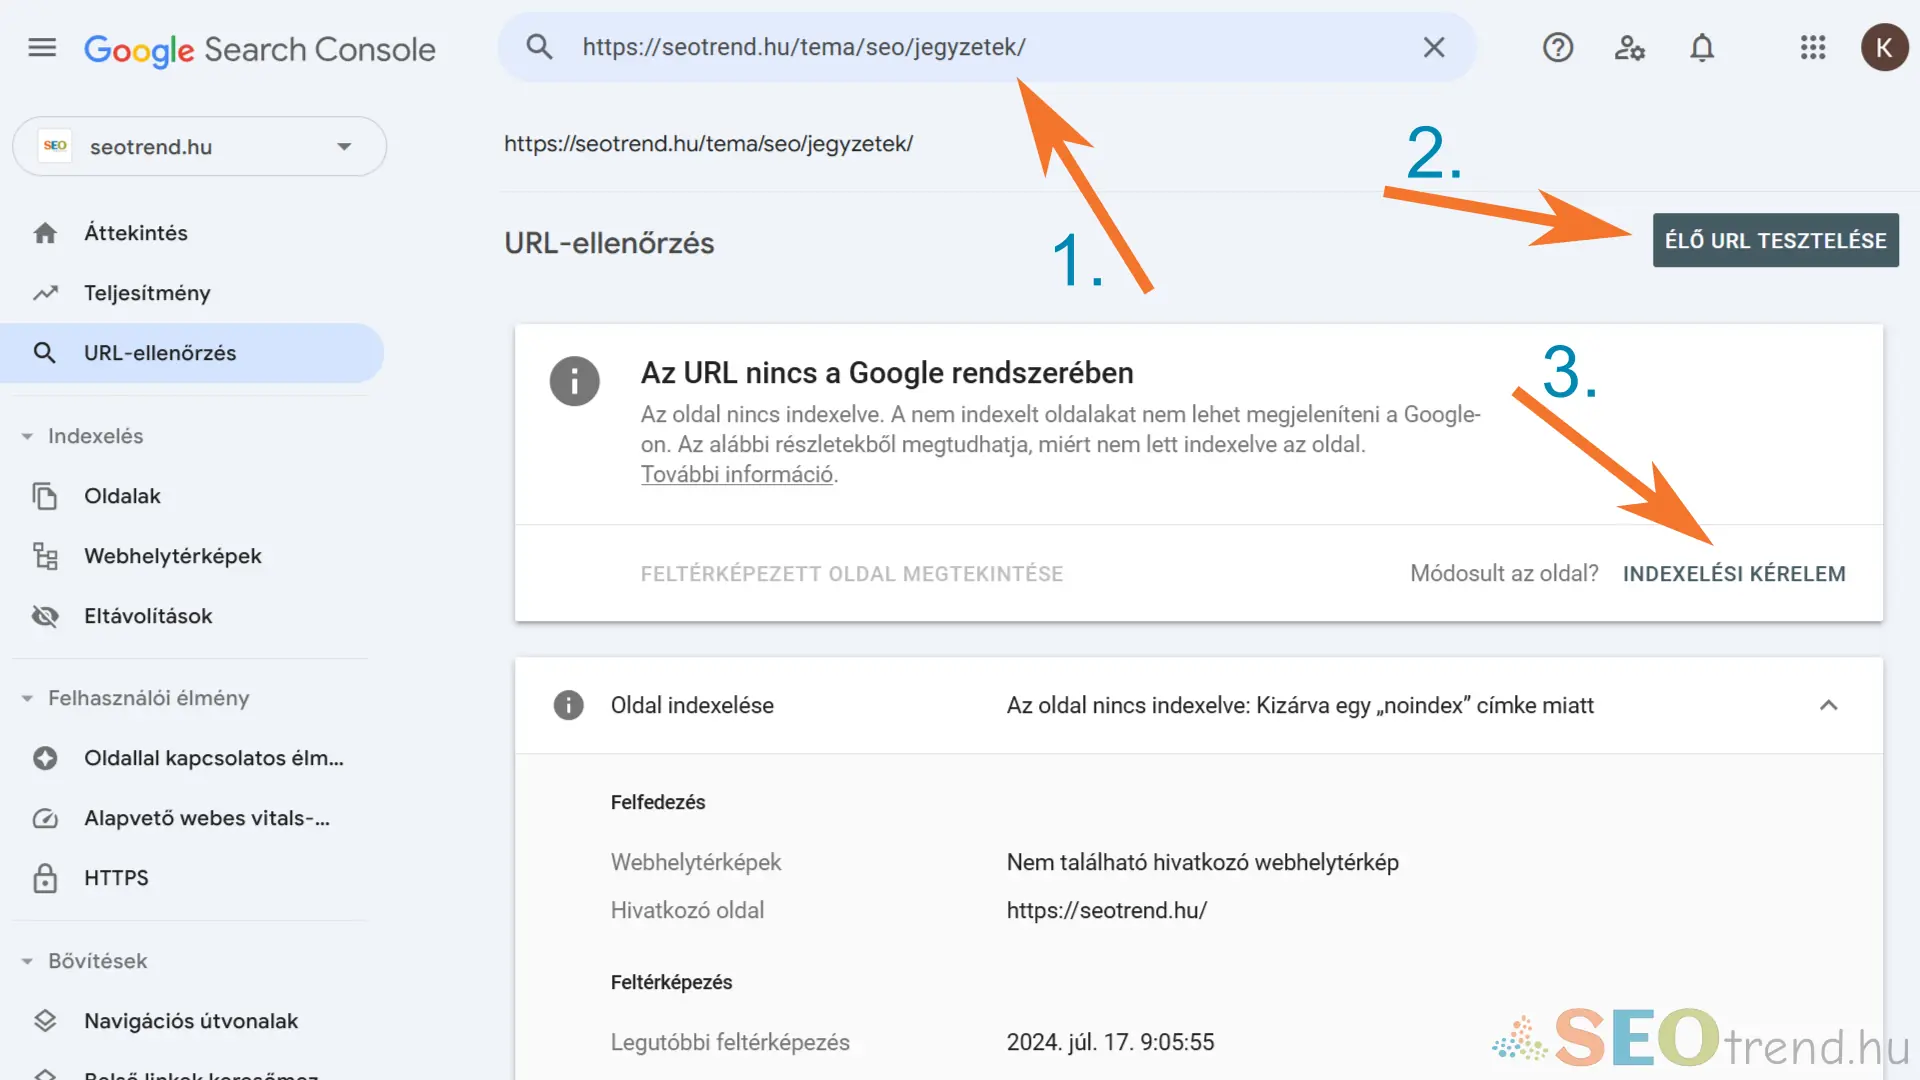Click the Feltérképezés section label
Screen dimensions: 1920x1080
point(671,982)
